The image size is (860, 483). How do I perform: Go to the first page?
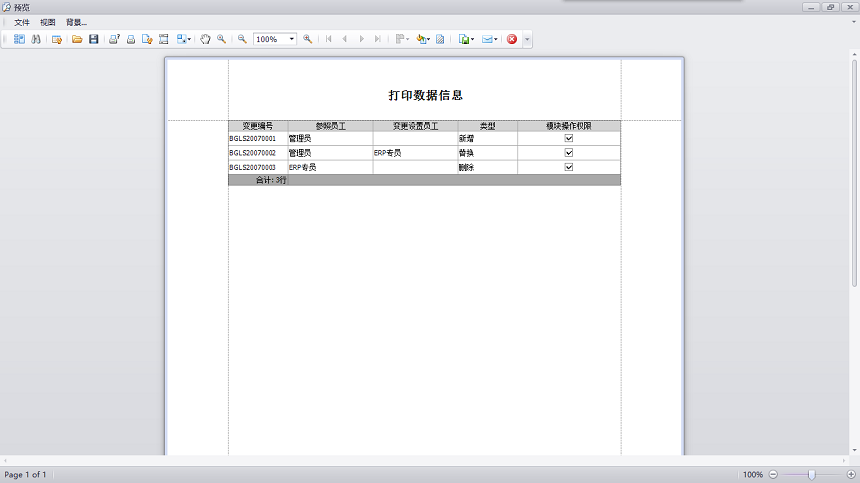329,39
